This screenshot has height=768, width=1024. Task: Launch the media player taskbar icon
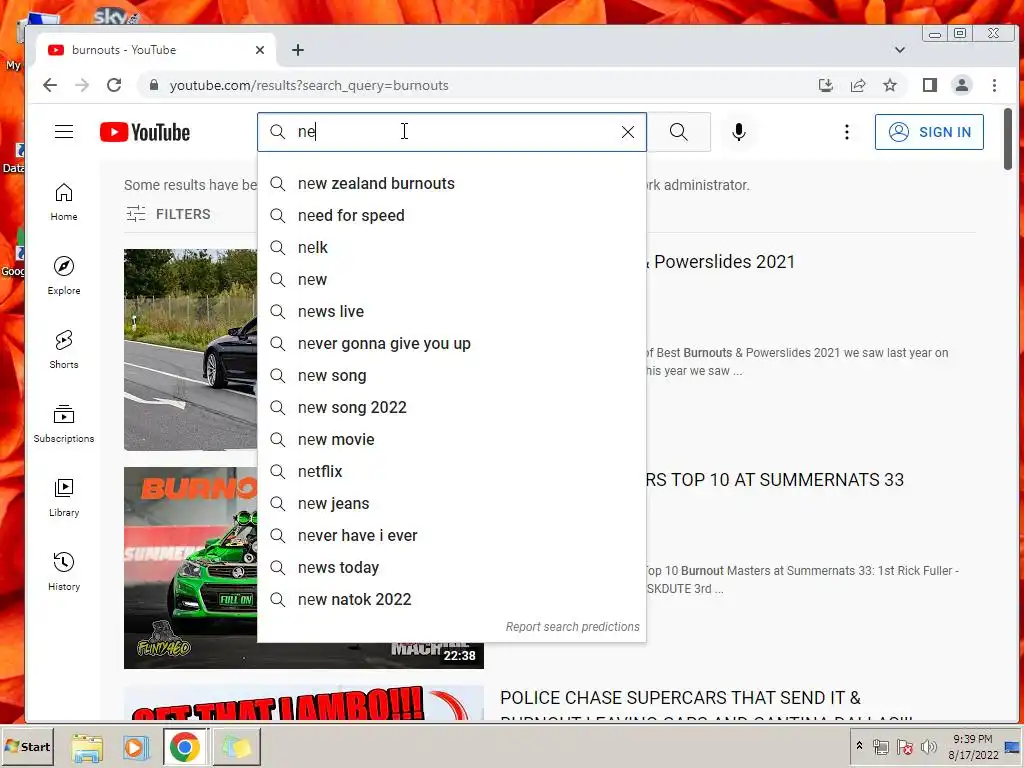click(135, 748)
